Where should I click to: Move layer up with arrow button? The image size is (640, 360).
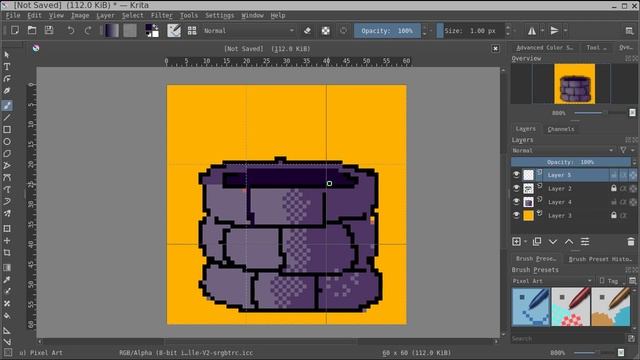click(x=569, y=242)
